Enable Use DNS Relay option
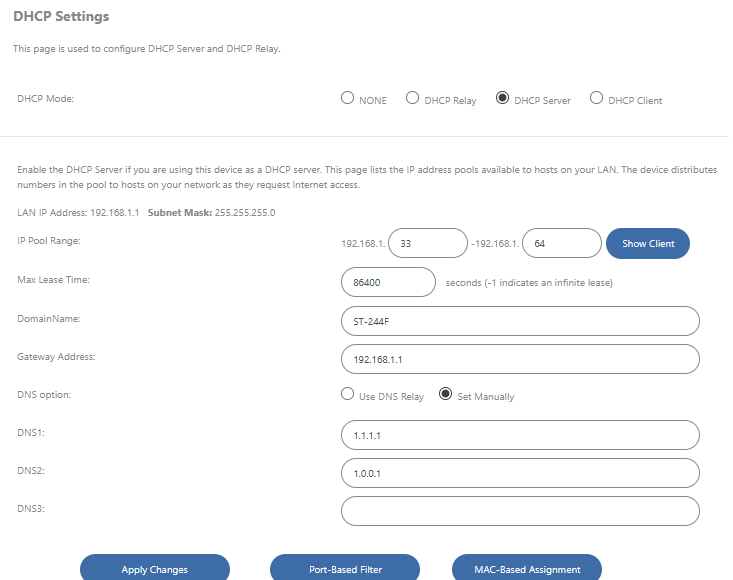733x580 pixels. pos(348,395)
